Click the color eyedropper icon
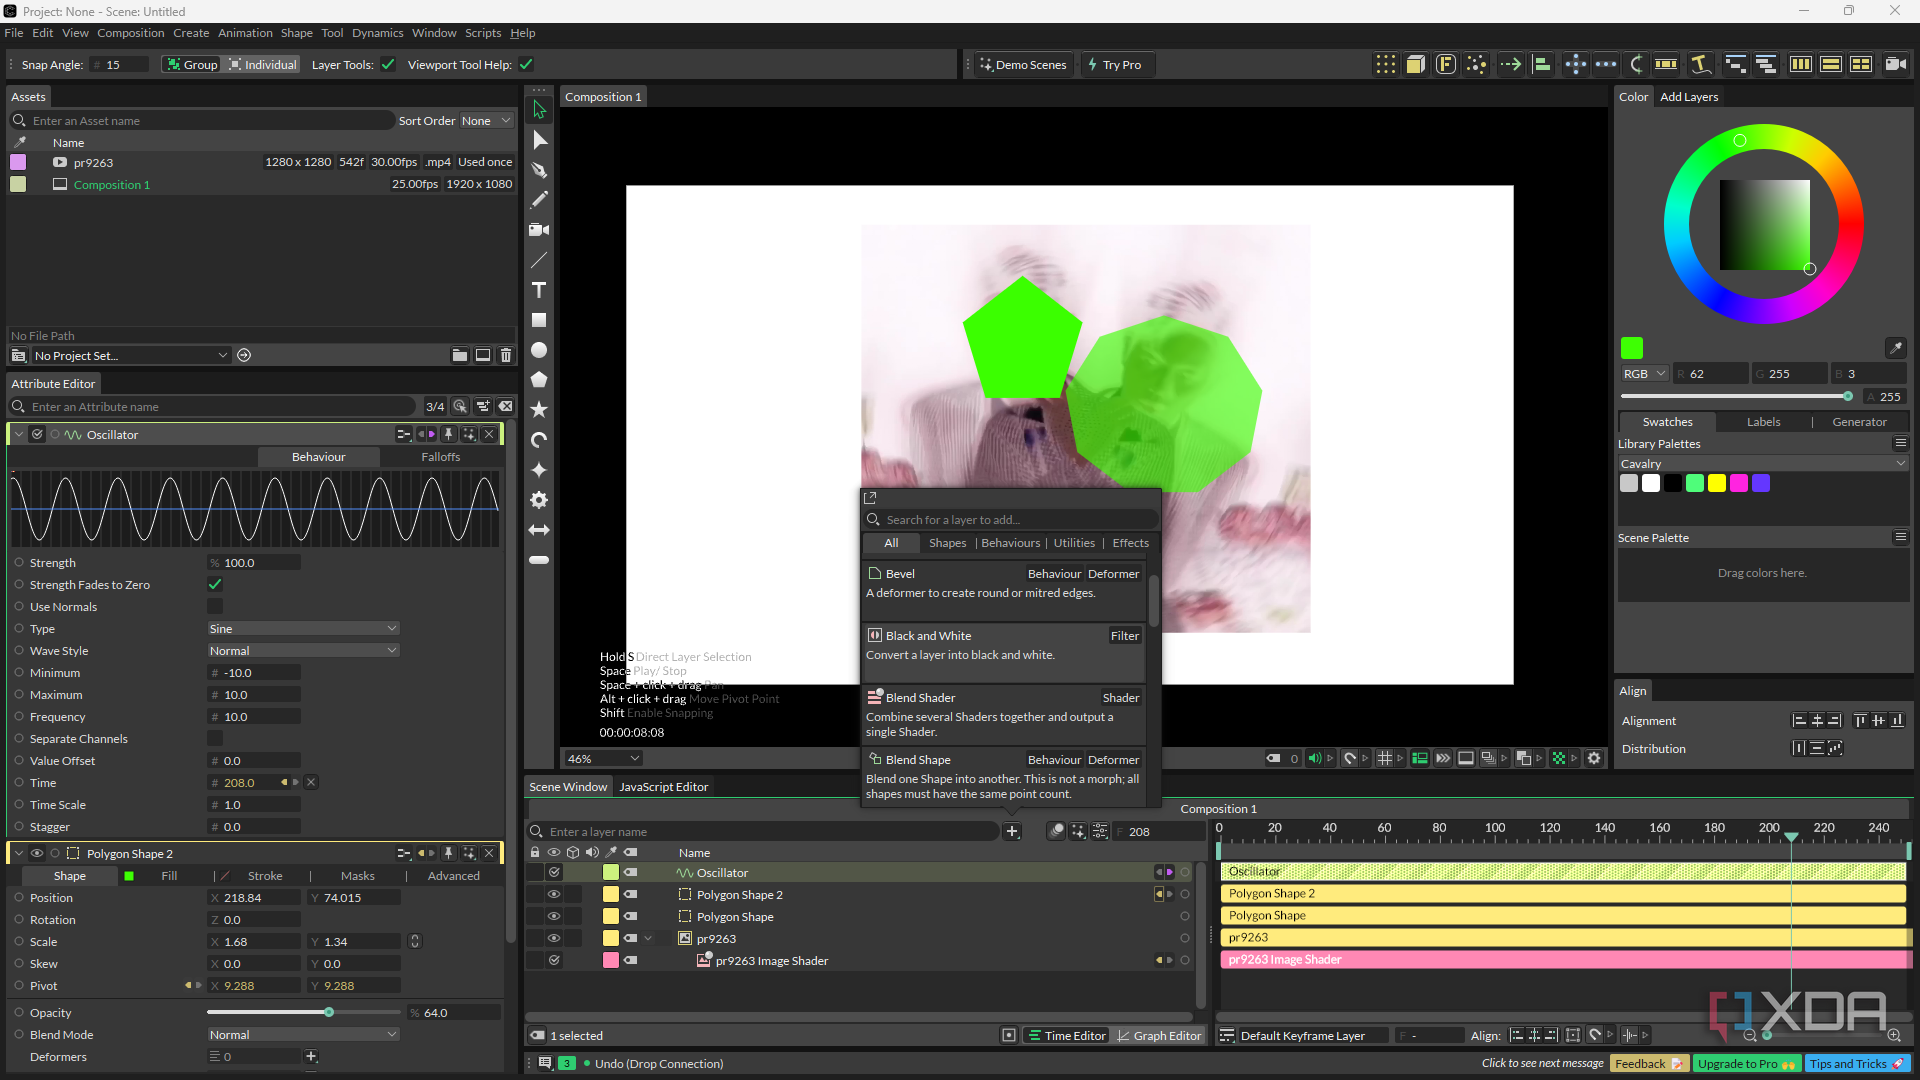The image size is (1920, 1080). click(x=1895, y=348)
